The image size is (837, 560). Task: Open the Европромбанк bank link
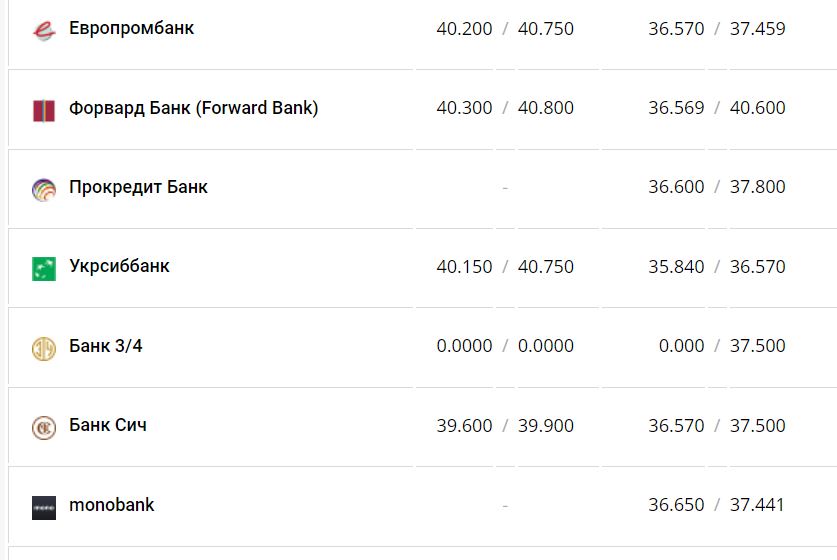click(131, 28)
